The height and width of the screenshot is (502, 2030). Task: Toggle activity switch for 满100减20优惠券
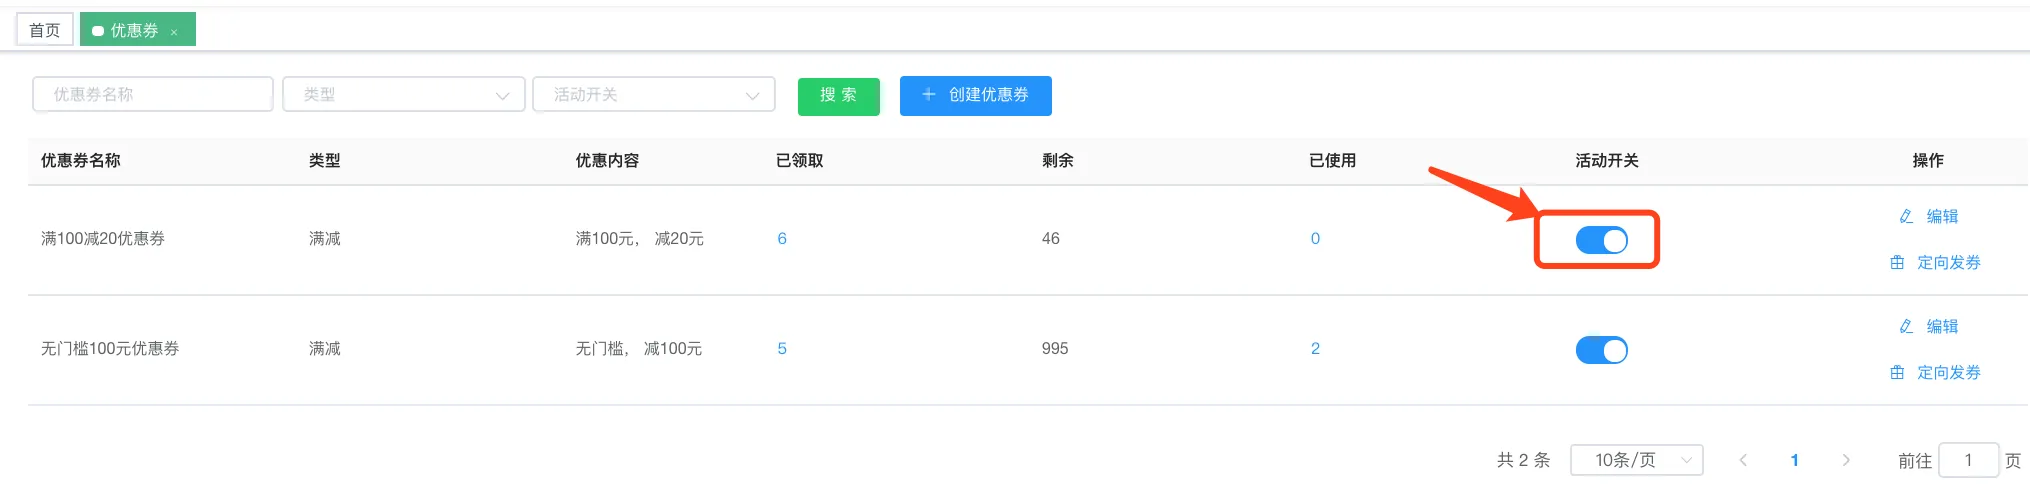[1601, 240]
